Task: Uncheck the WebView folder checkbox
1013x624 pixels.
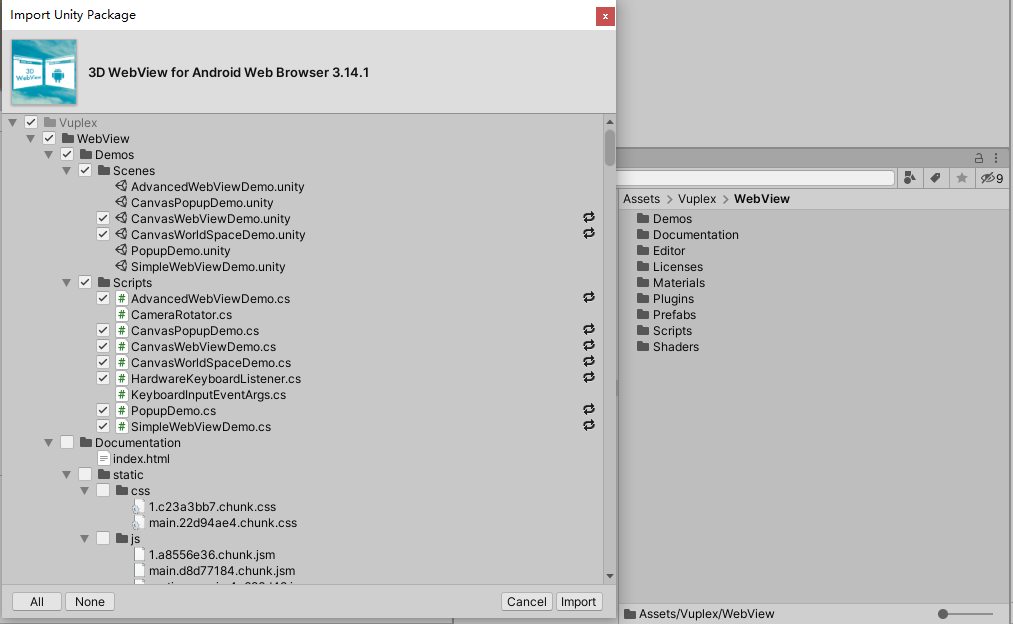Action: (49, 138)
